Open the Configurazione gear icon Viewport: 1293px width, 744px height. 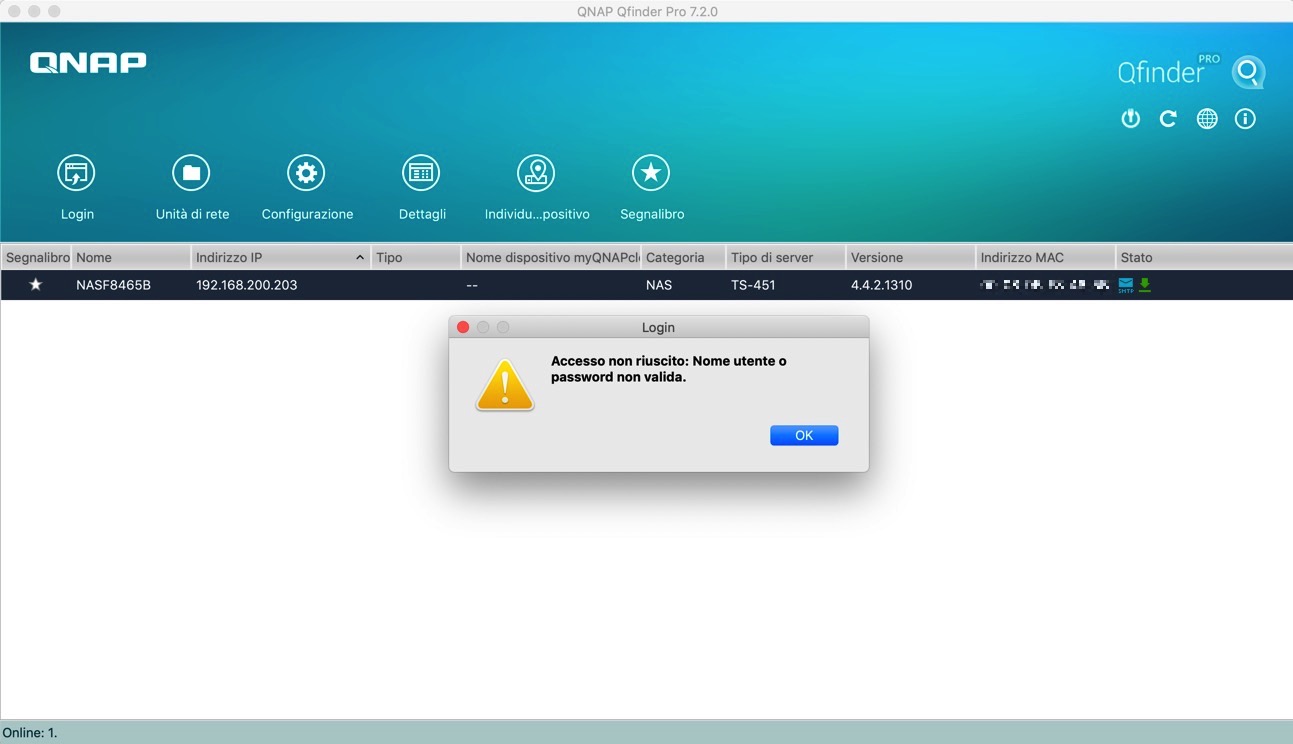pos(306,174)
